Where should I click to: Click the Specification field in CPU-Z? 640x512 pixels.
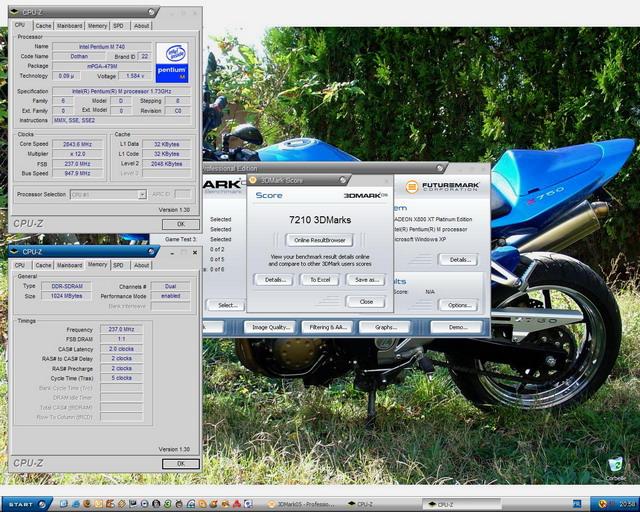(121, 91)
